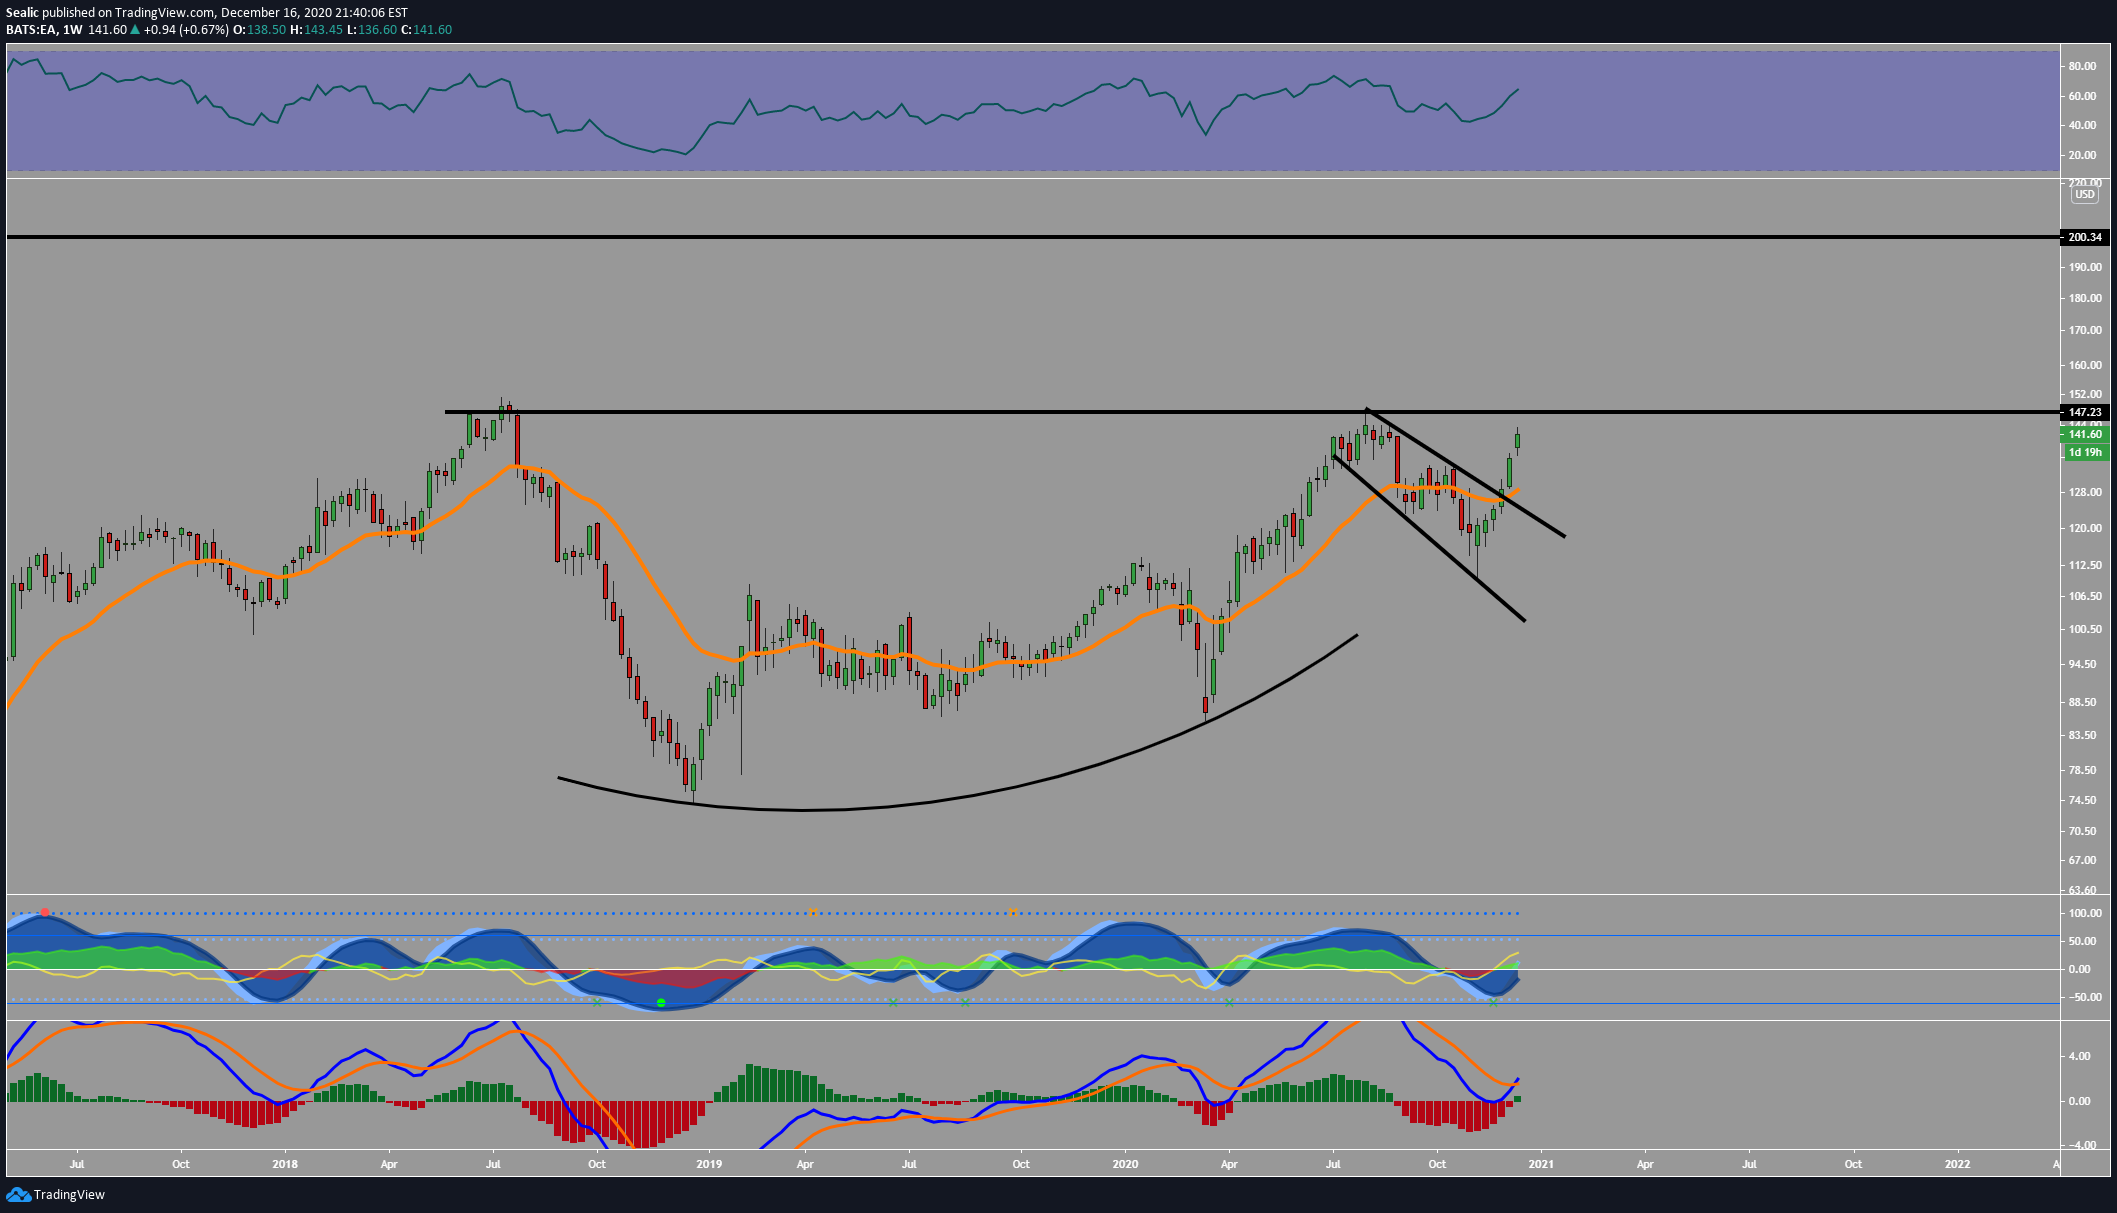
Task: Click the green up-triangle beside 141.60 in header
Action: point(135,30)
